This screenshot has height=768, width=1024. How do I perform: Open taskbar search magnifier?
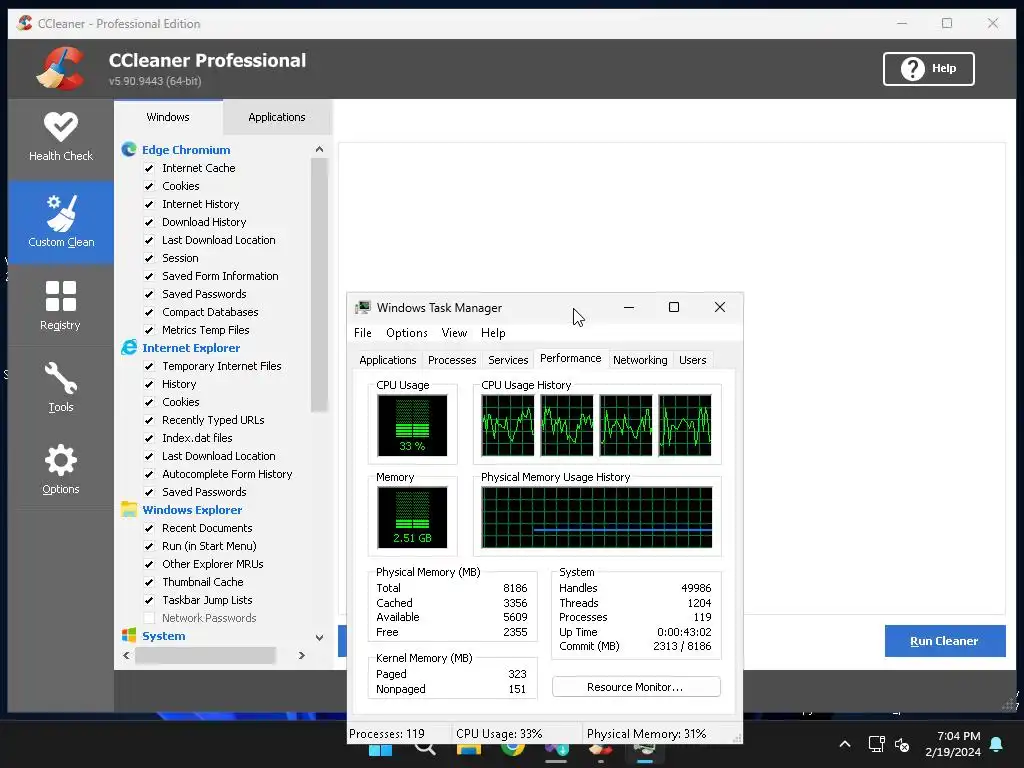click(424, 748)
